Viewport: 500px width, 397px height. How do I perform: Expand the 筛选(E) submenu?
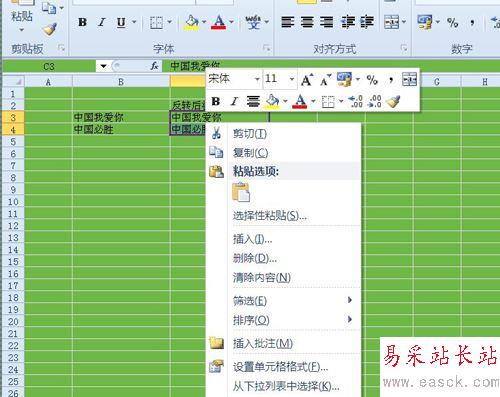[x=283, y=301]
